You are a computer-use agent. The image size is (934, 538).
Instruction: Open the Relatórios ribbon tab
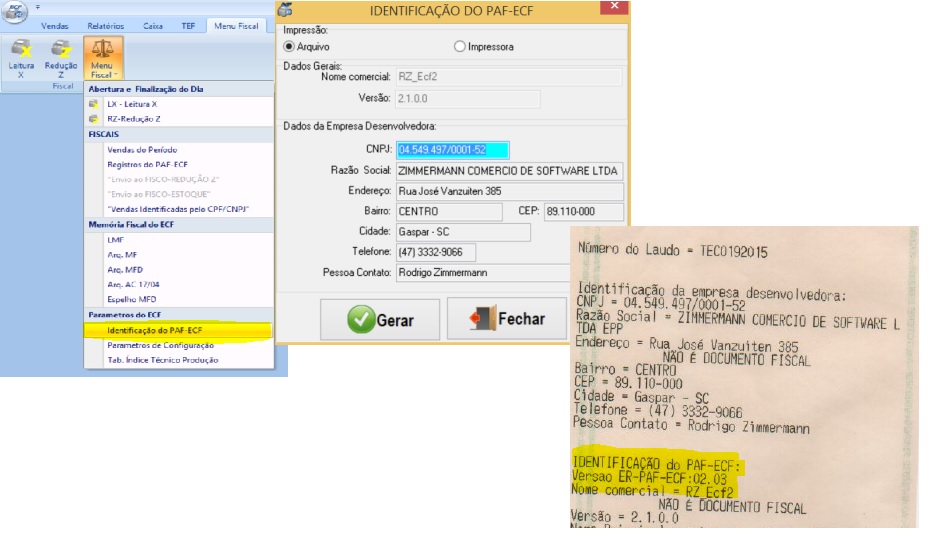click(x=105, y=26)
